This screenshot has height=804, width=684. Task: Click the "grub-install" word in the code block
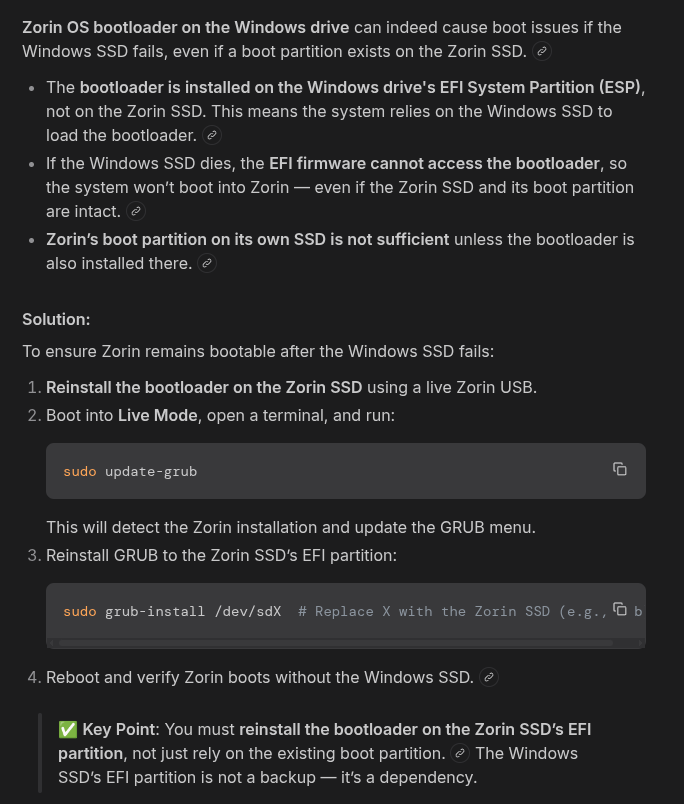[x=150, y=611]
